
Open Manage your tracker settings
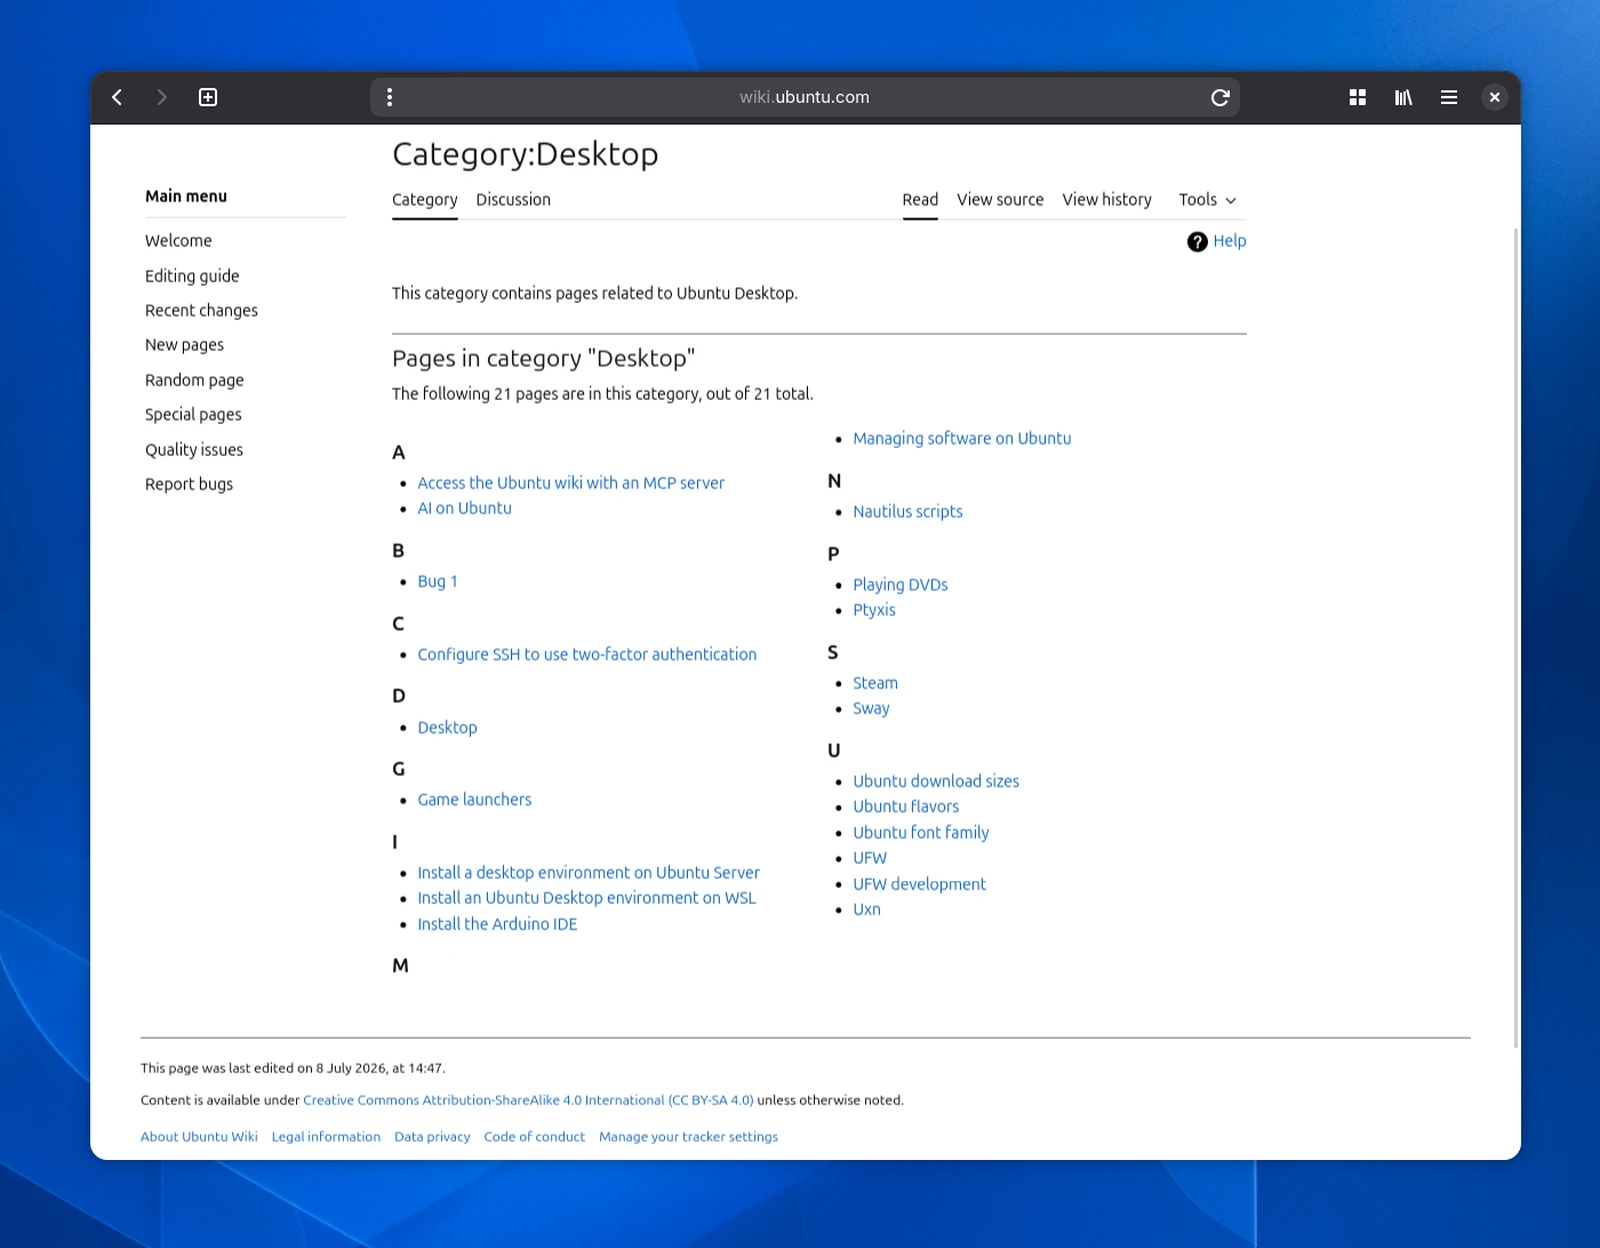point(688,1137)
